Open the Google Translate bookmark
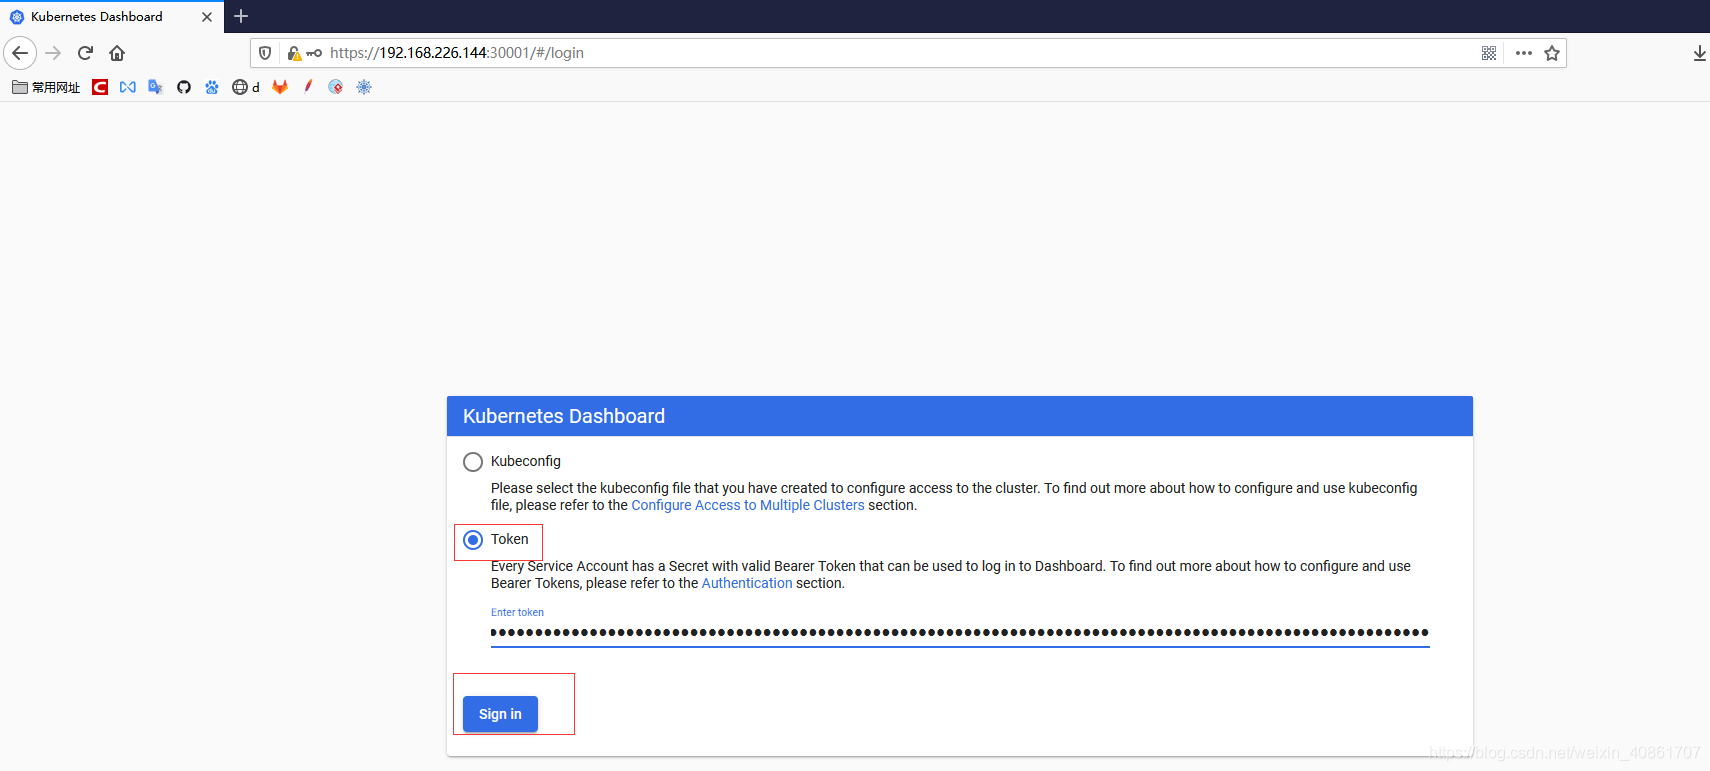Screen dimensions: 1710x771 click(156, 87)
